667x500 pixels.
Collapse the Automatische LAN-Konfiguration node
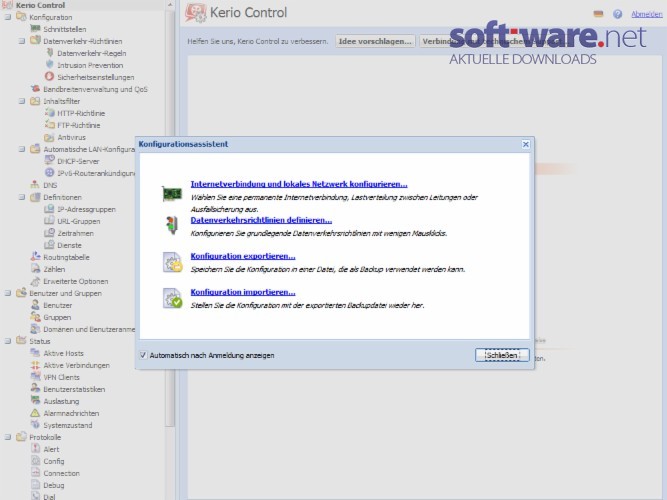click(22, 149)
